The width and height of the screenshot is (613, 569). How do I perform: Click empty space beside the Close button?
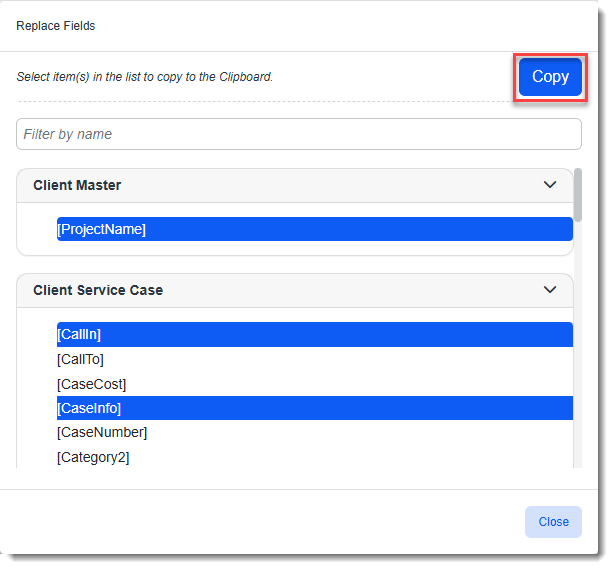click(x=300, y=521)
